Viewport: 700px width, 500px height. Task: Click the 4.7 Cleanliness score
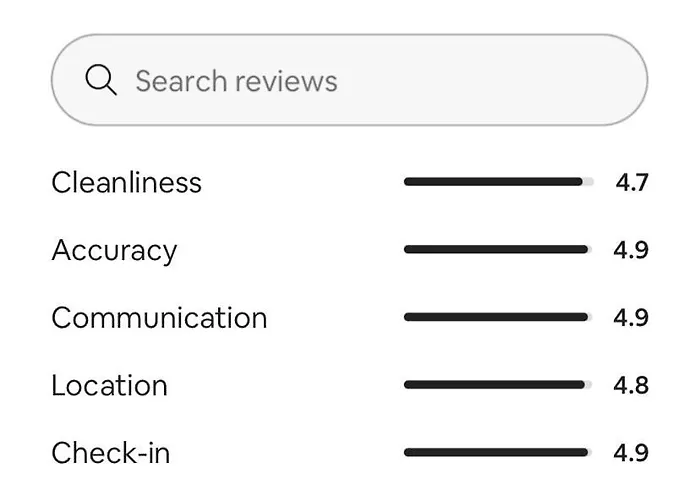pos(632,182)
